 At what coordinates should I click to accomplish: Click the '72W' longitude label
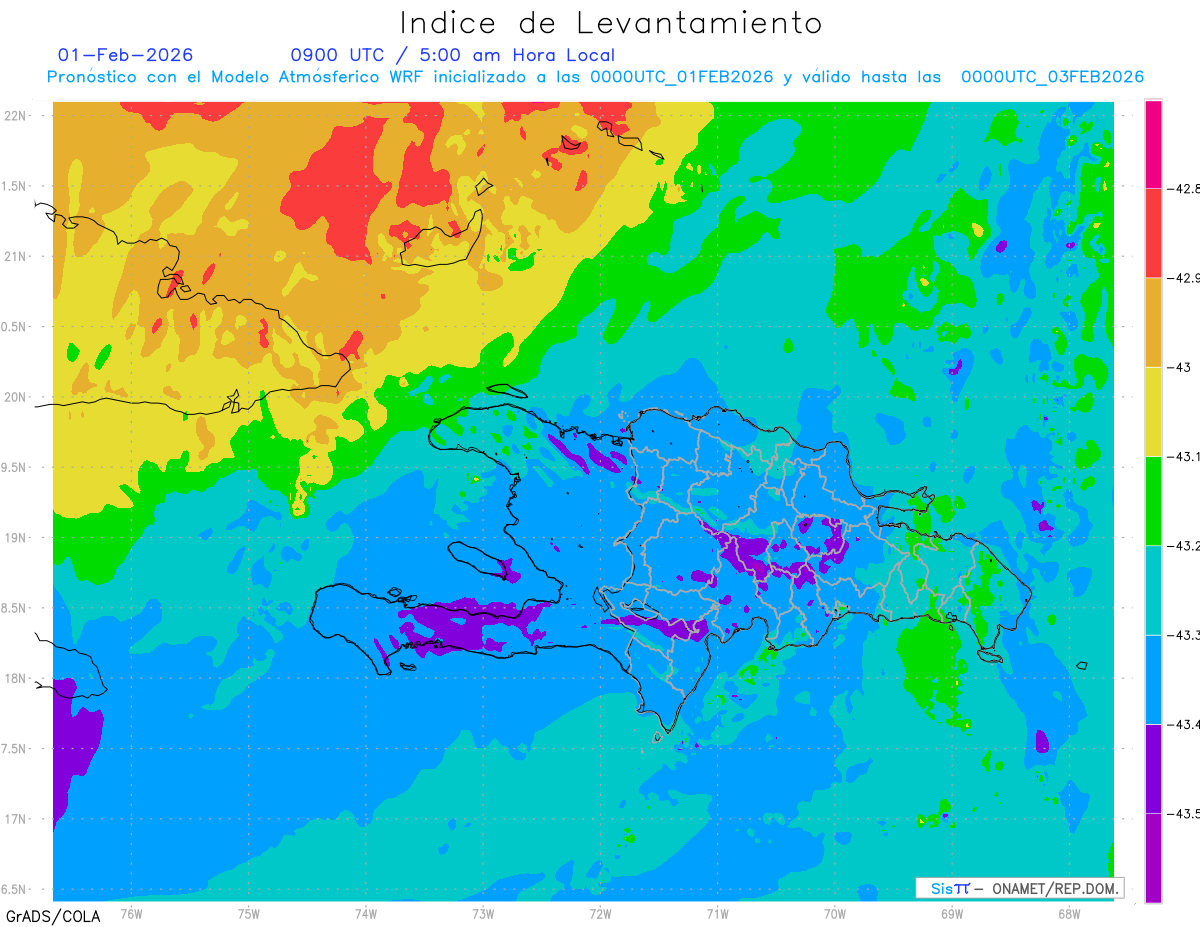point(600,913)
